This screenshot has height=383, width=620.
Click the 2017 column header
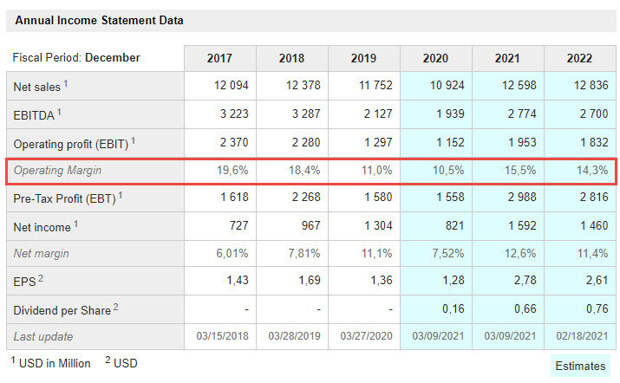(220, 58)
